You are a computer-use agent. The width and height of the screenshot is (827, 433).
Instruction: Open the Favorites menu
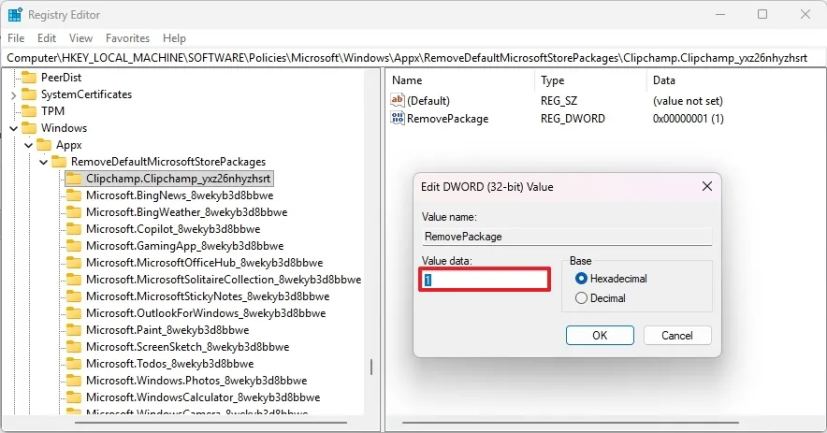click(127, 38)
